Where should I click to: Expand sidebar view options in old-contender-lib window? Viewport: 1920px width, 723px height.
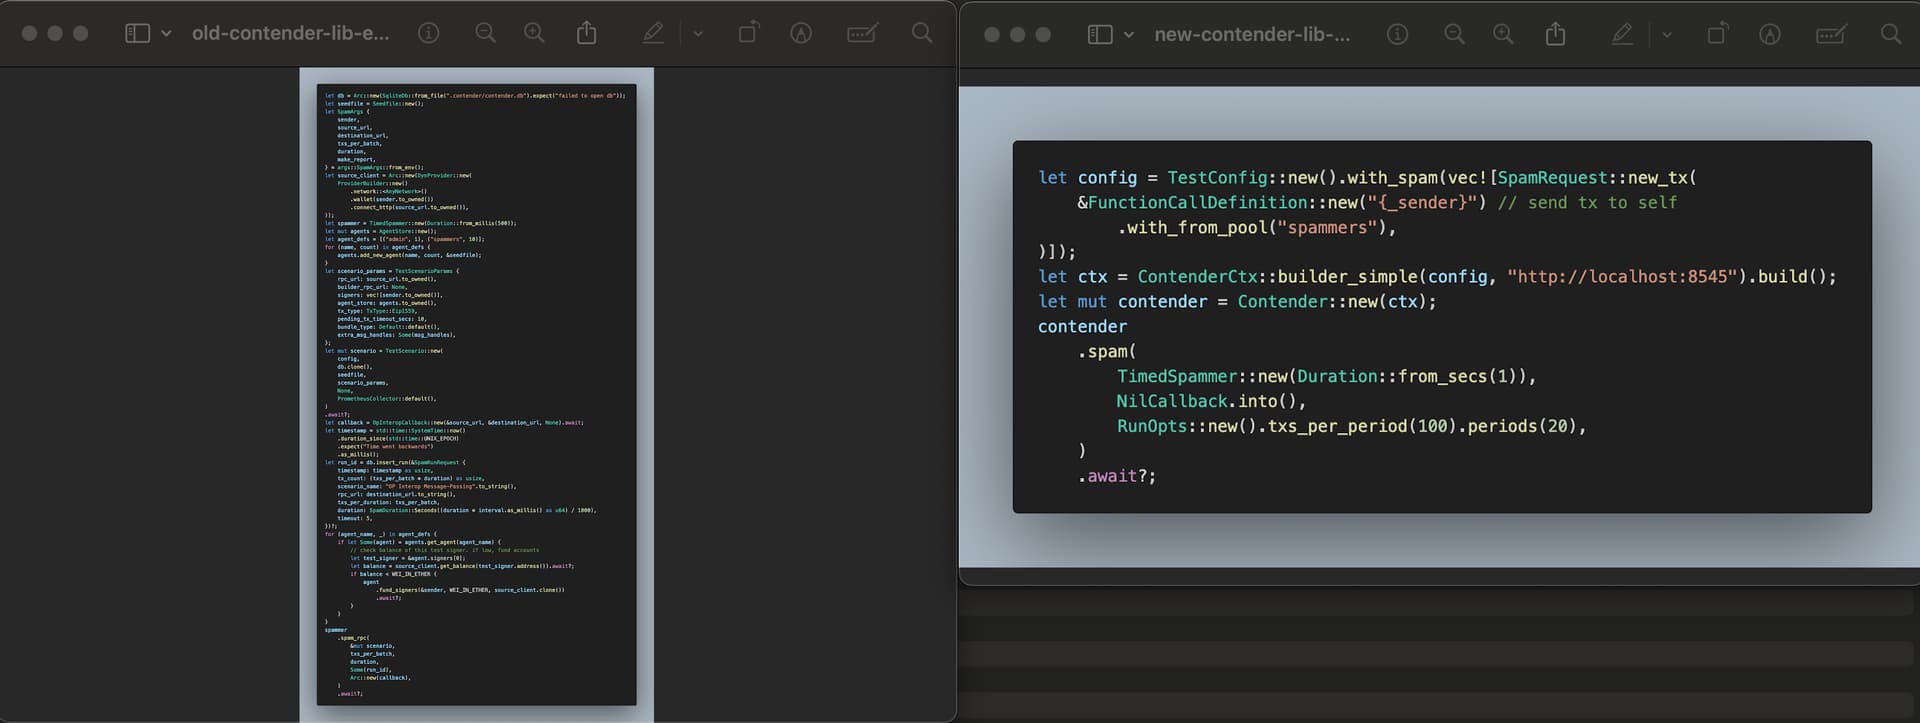[166, 33]
